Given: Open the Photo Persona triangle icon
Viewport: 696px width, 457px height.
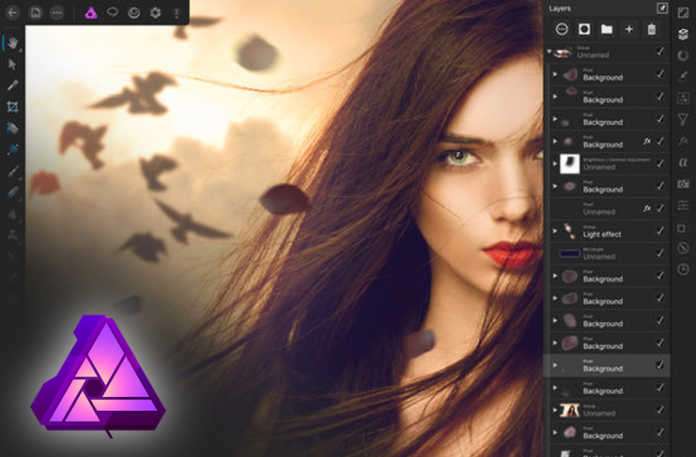Looking at the screenshot, I should (90, 13).
